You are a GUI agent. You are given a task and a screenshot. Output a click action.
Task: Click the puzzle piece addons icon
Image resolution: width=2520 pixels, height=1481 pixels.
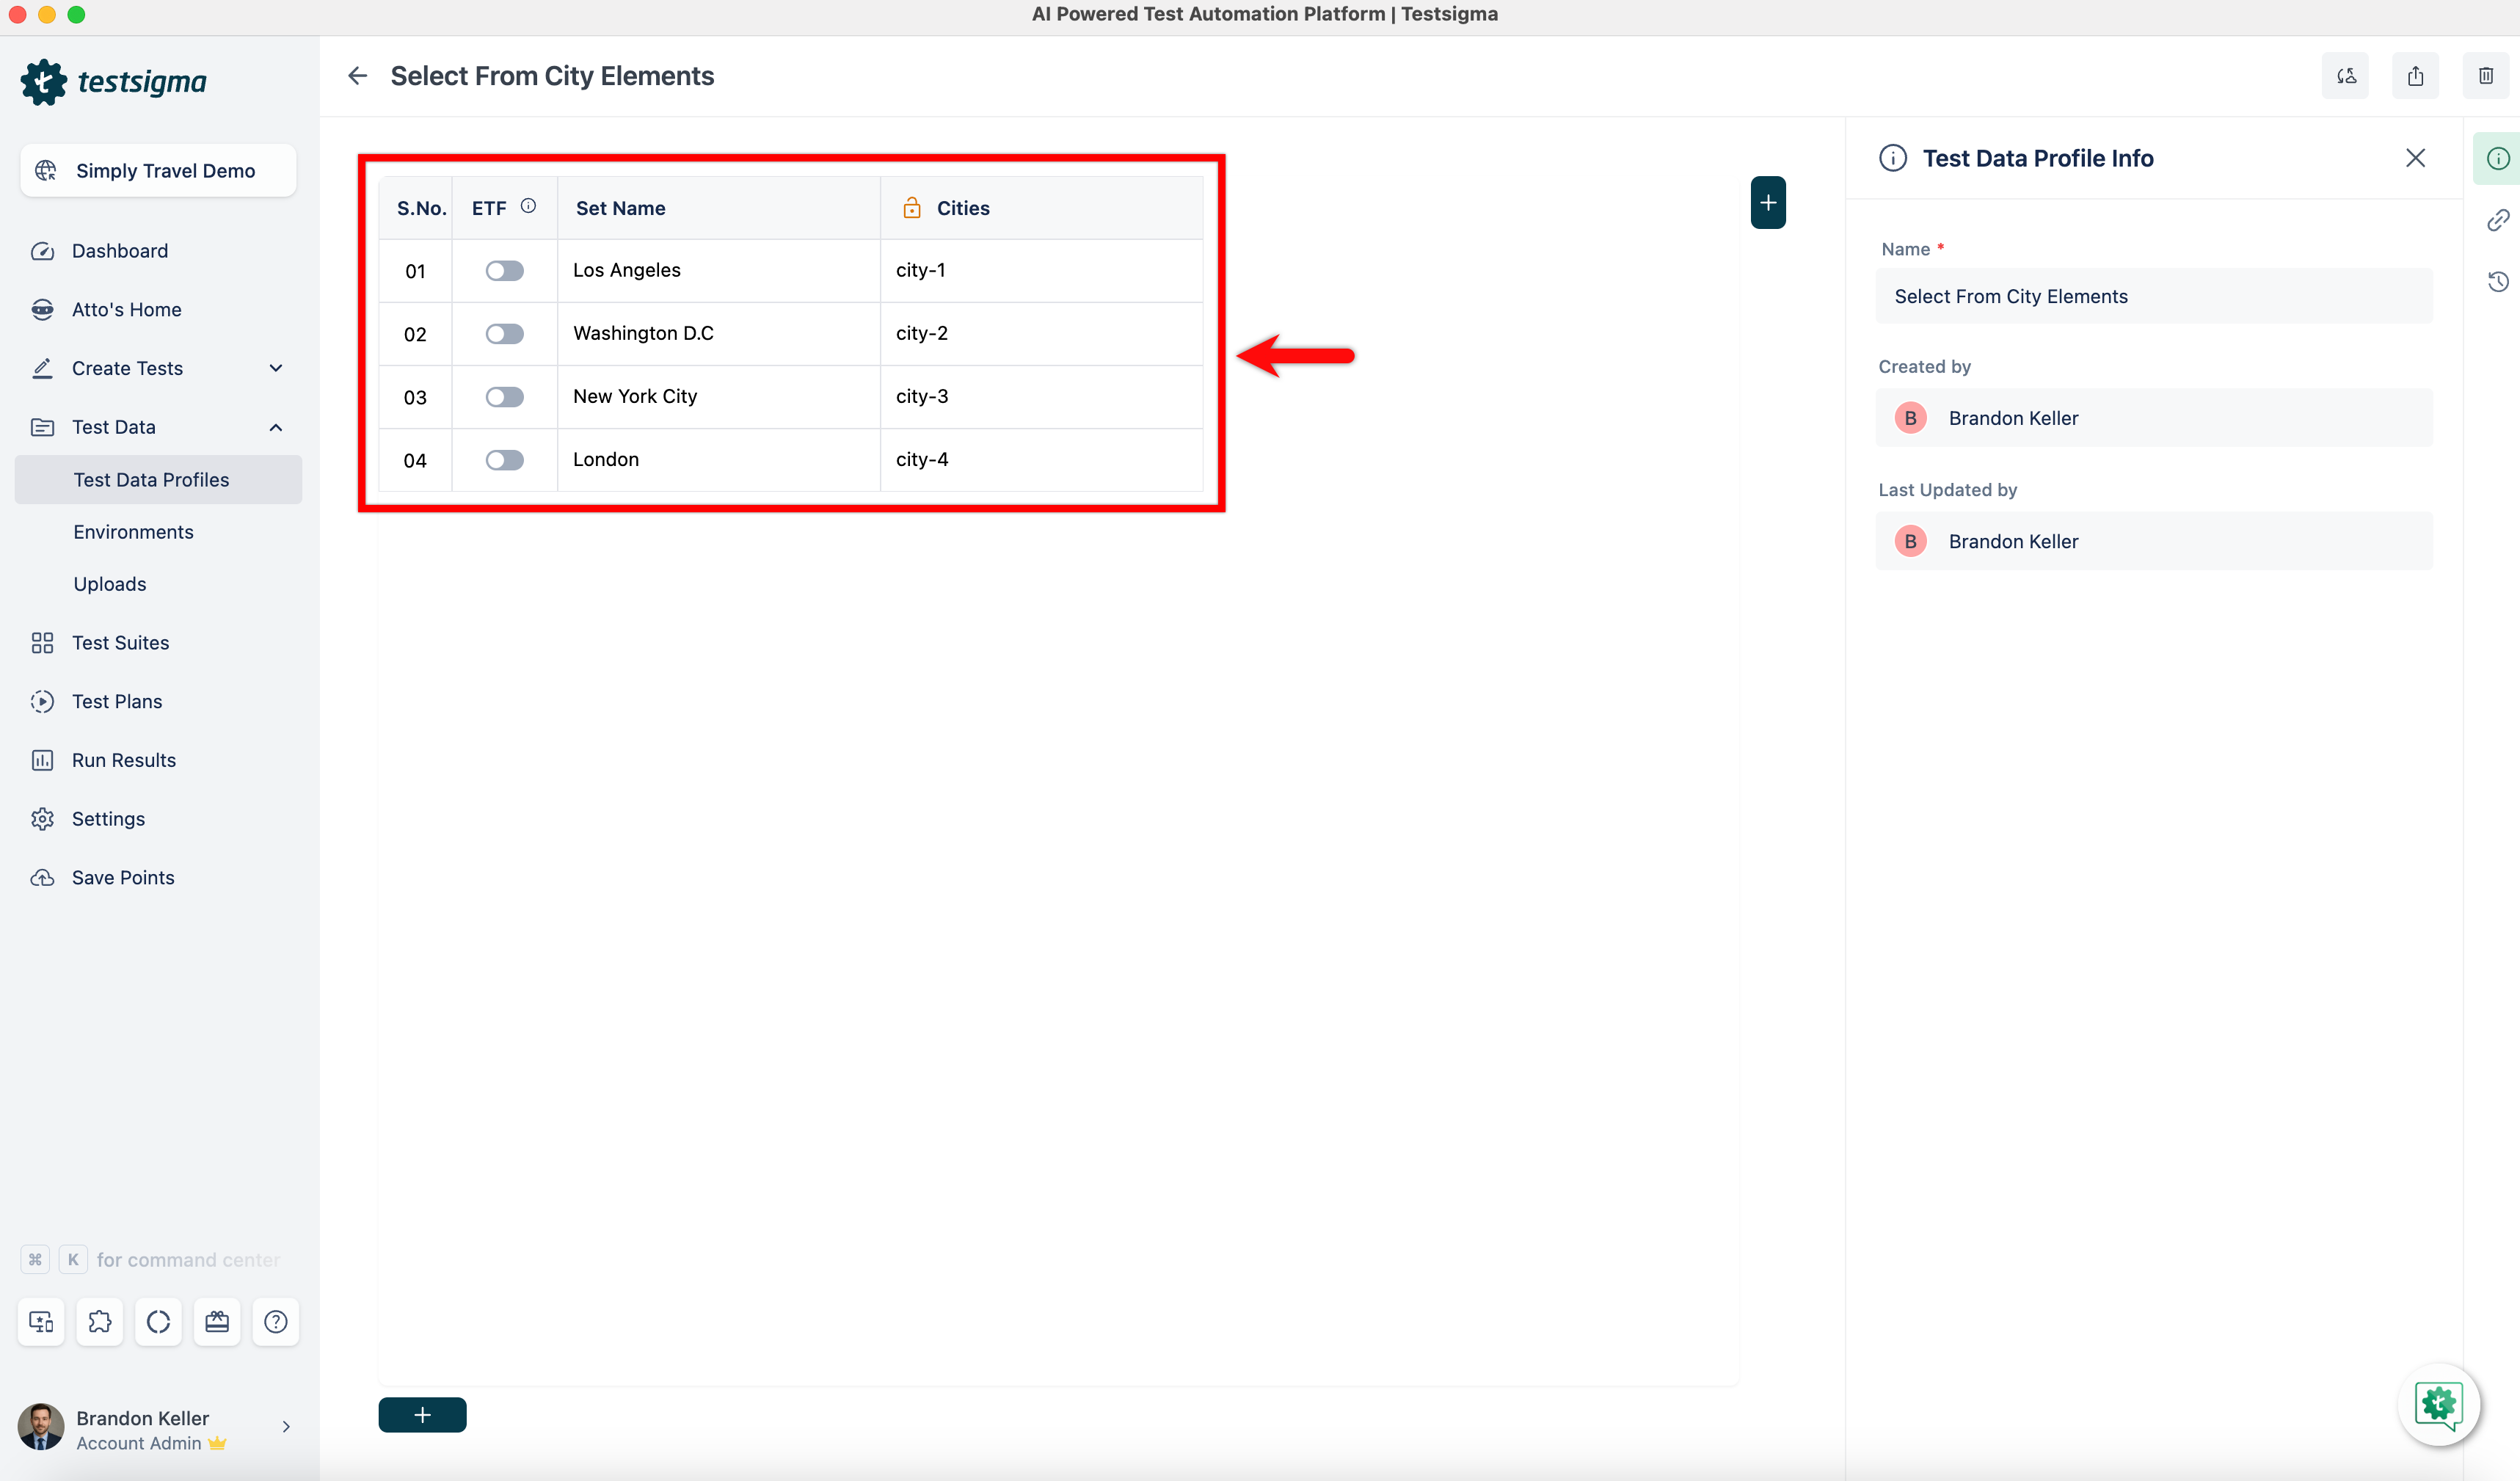pos(99,1322)
